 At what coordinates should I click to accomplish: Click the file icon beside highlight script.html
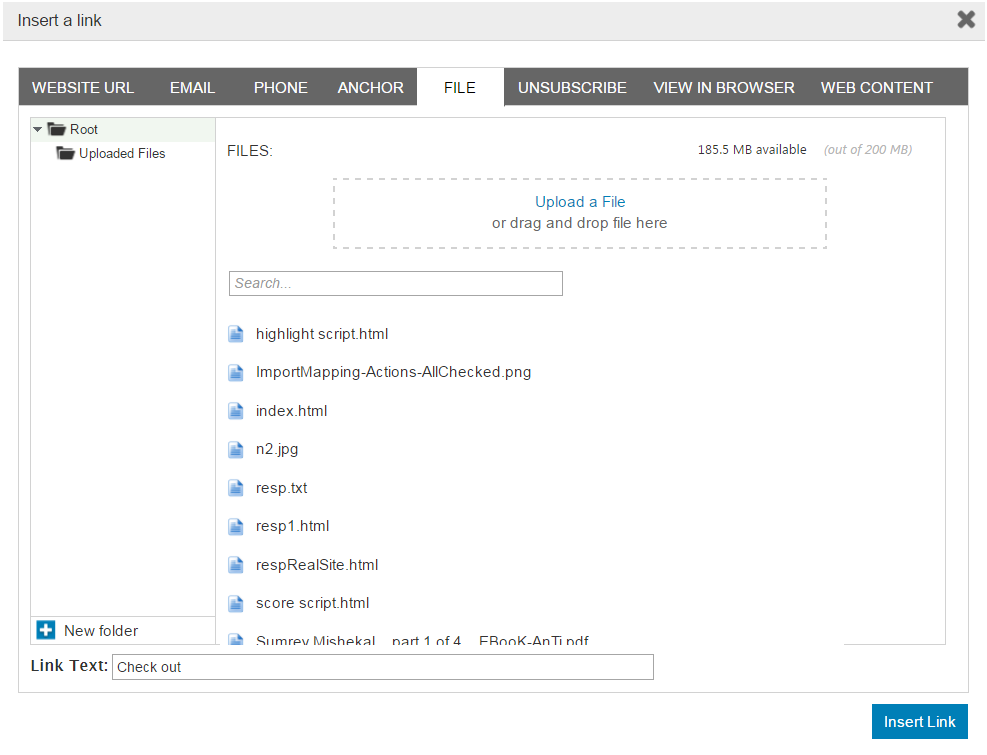[x=236, y=334]
